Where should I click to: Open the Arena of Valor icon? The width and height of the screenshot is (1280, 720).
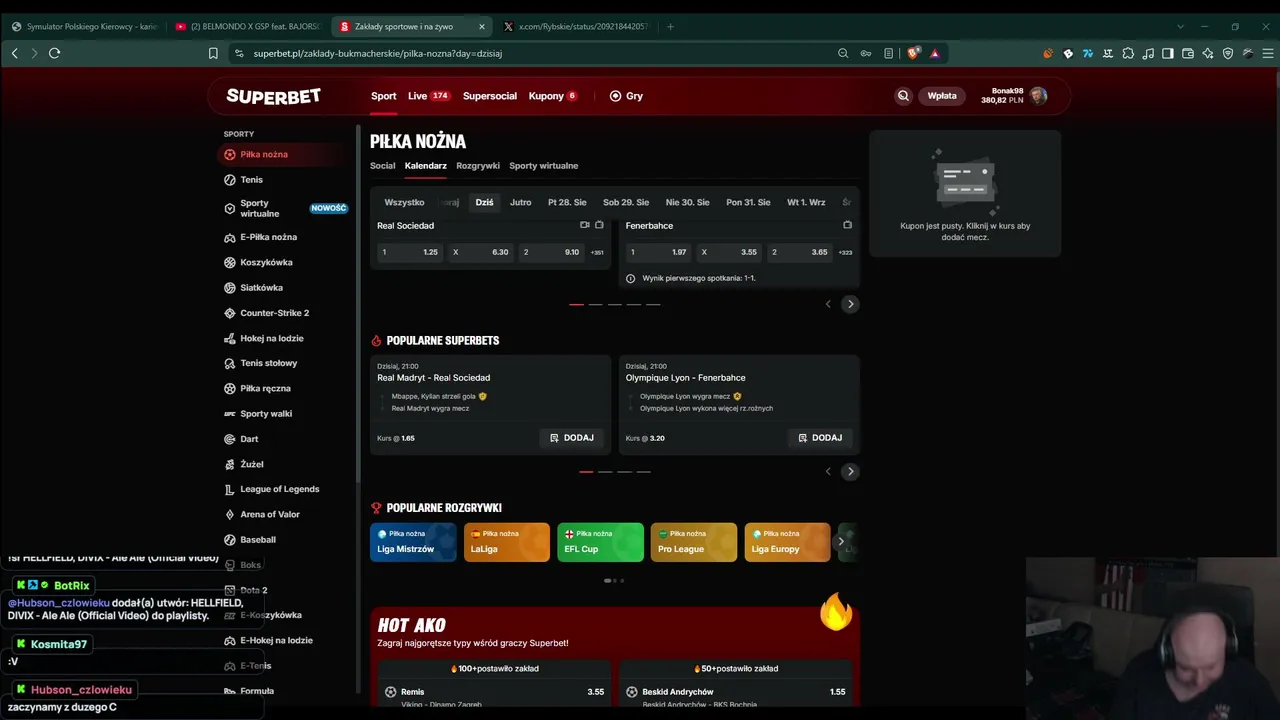pyautogui.click(x=230, y=514)
